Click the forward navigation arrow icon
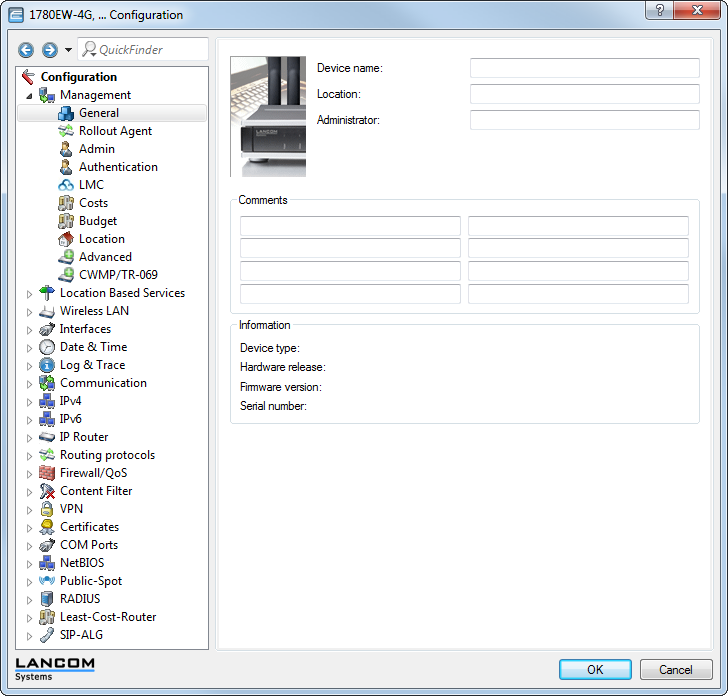The width and height of the screenshot is (728, 696). click(49, 50)
